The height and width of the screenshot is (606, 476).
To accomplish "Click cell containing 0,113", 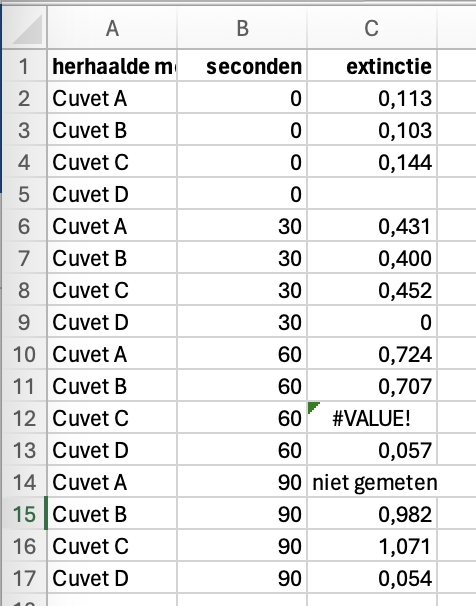I will click(372, 98).
